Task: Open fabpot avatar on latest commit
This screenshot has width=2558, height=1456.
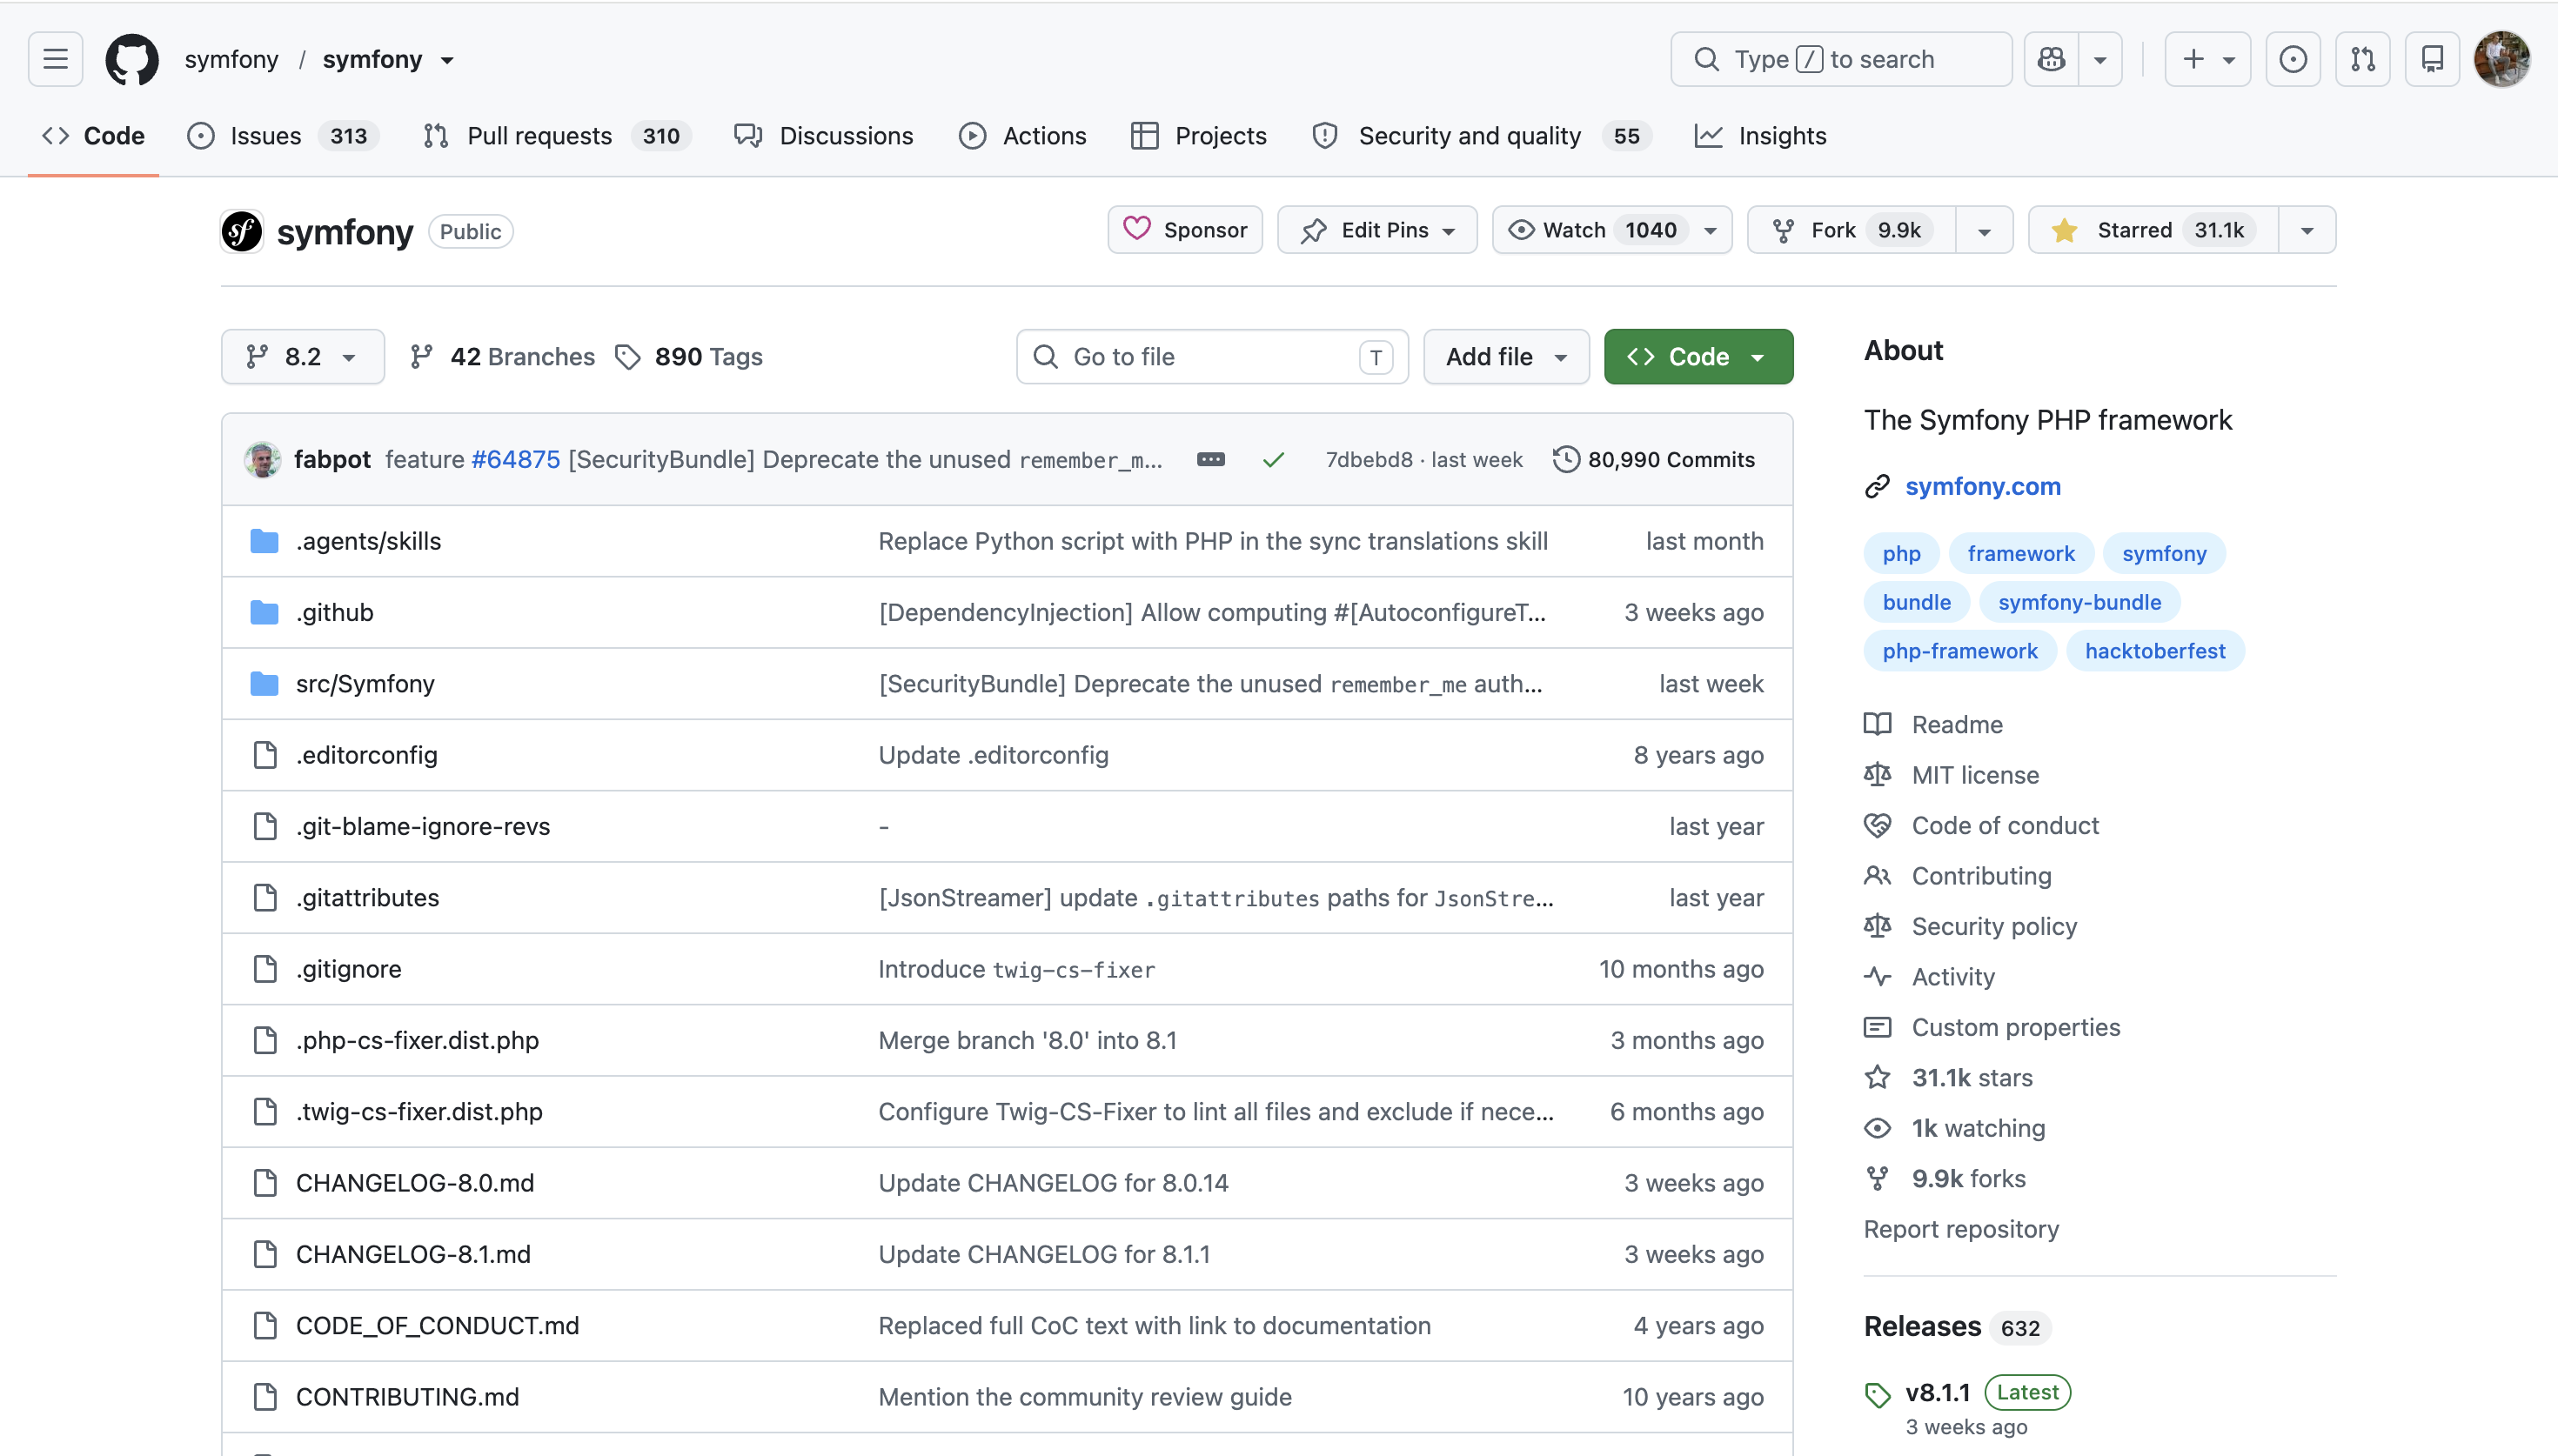Action: coord(262,459)
